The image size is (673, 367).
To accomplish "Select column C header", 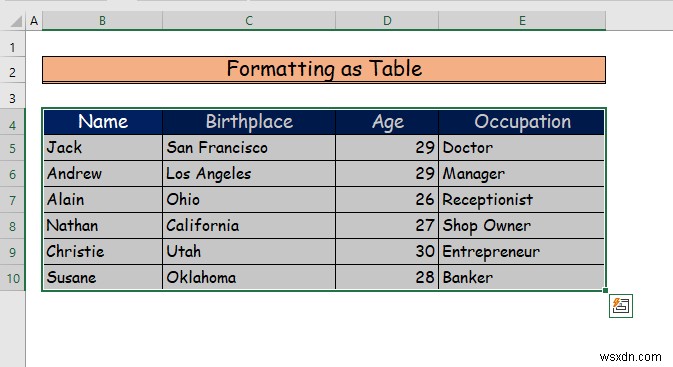I will click(249, 21).
